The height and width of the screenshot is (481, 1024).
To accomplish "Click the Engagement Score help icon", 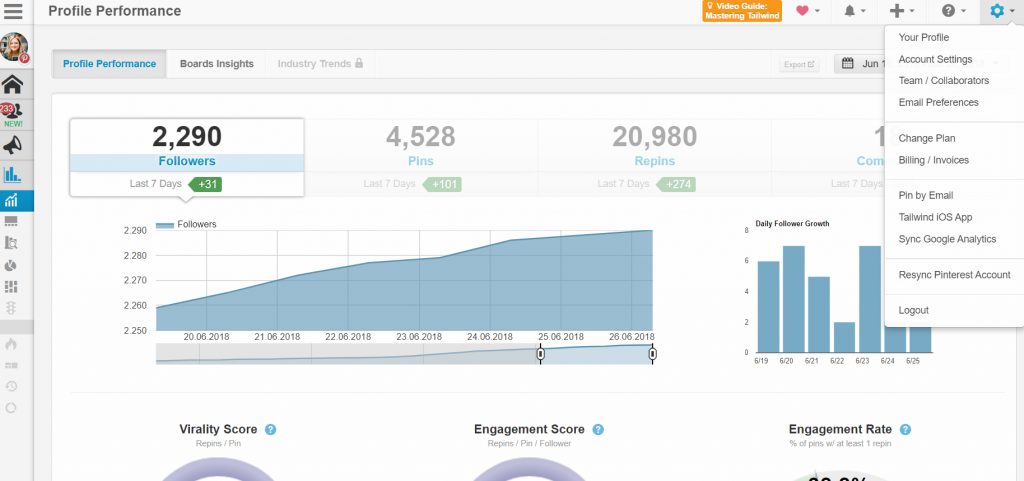I will pos(598,430).
